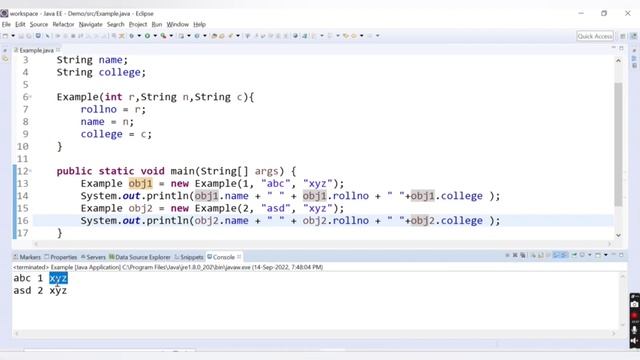Toggle the speaker icon in recorder widget
640x360 pixels.
(x=634, y=341)
